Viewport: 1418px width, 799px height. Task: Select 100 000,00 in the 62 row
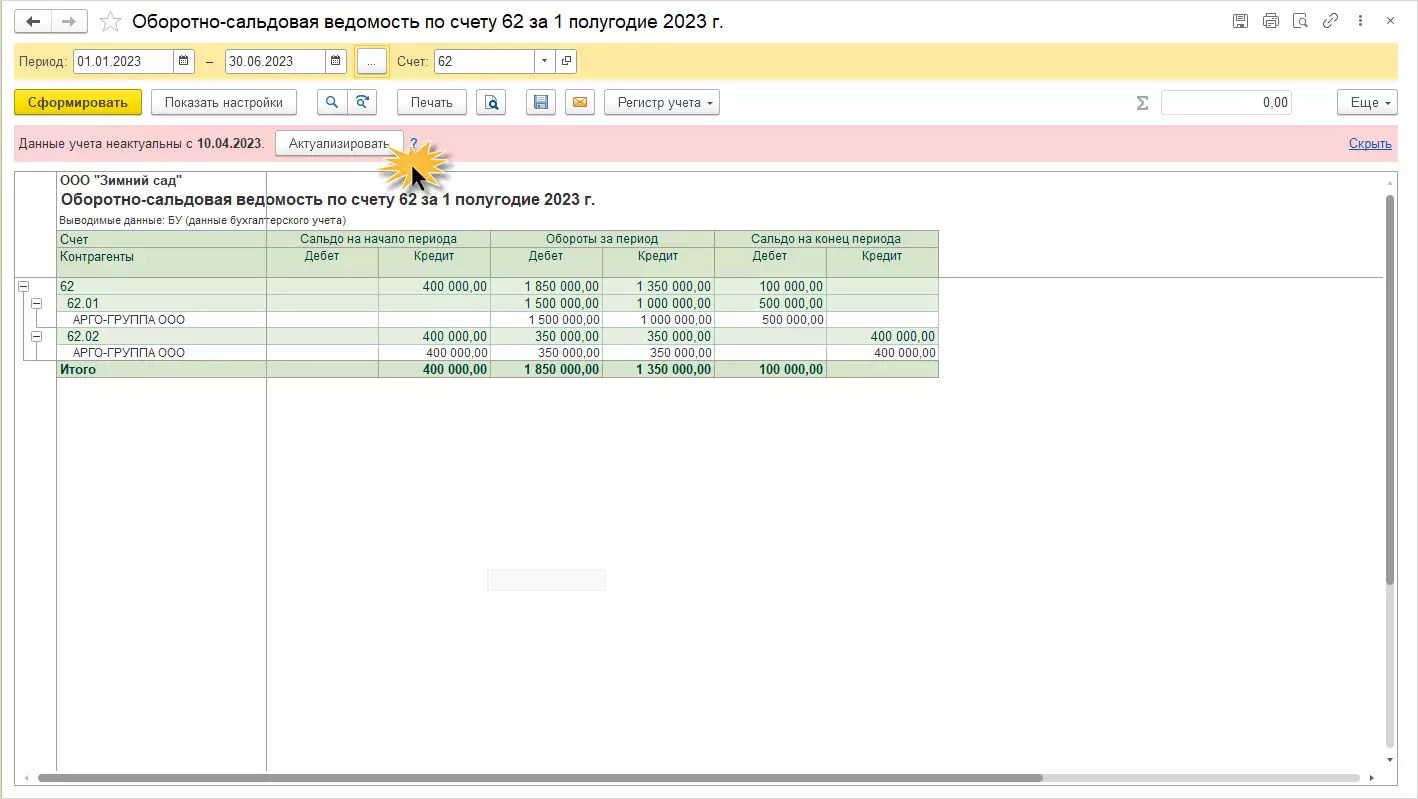(x=770, y=286)
